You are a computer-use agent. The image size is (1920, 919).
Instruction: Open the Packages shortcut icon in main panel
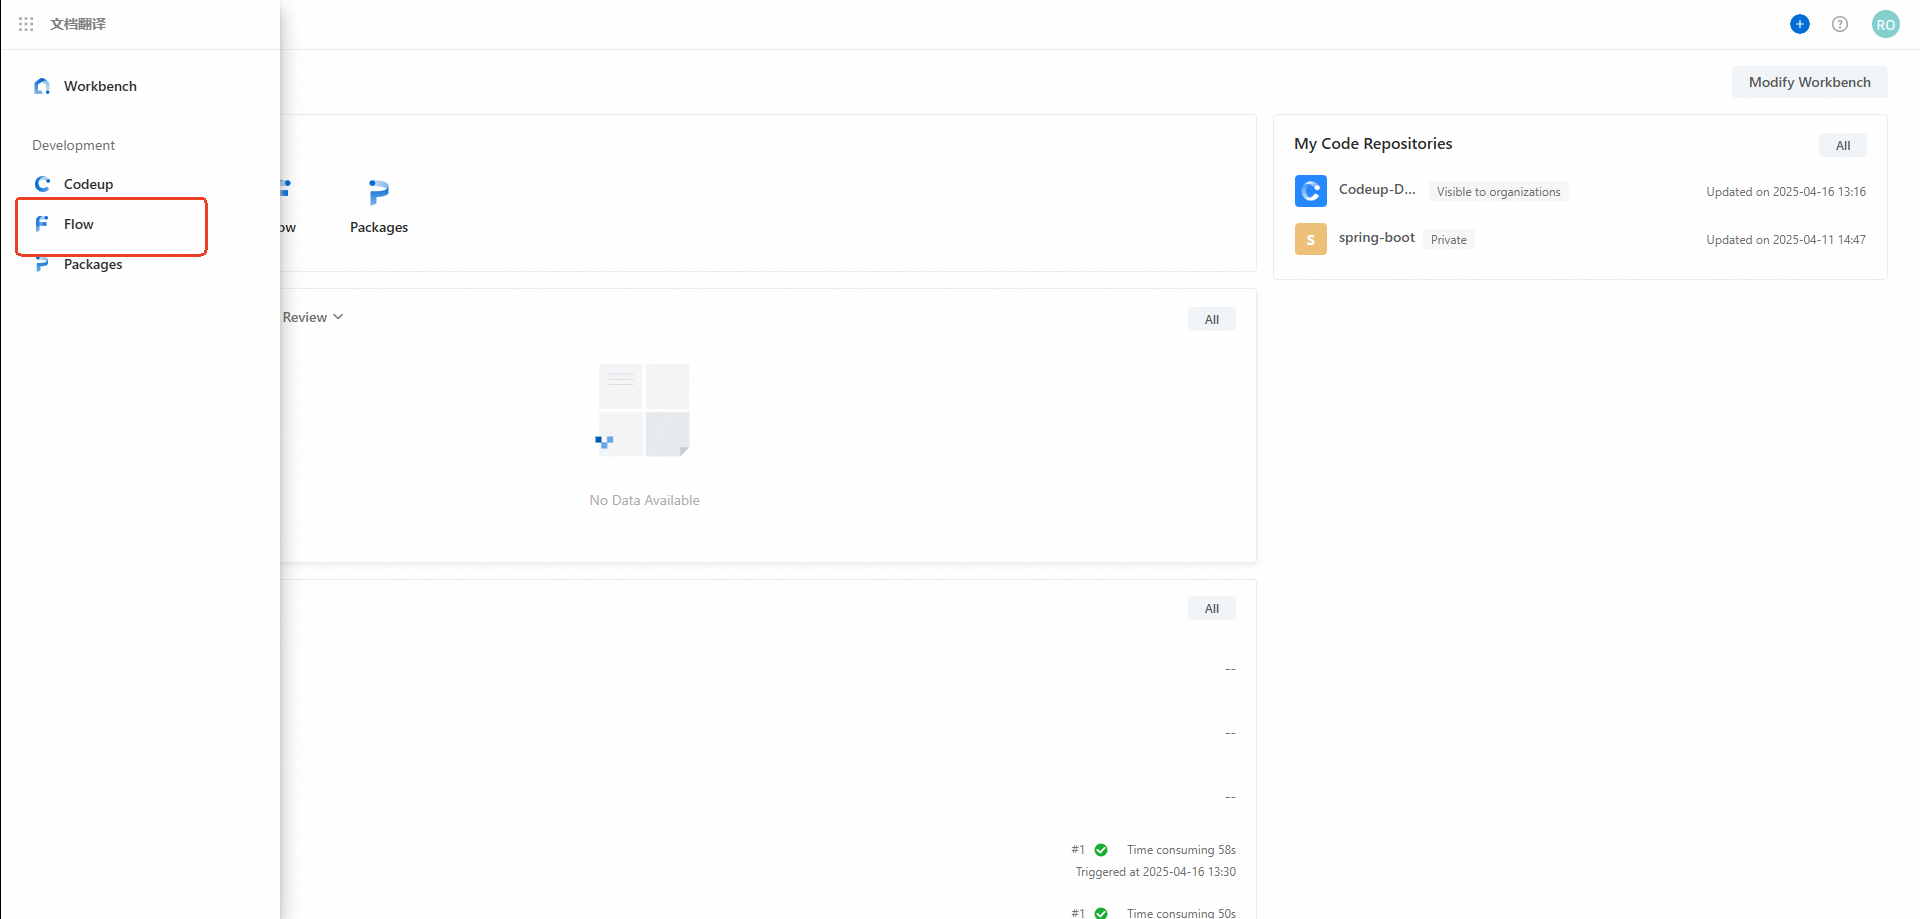pos(379,191)
